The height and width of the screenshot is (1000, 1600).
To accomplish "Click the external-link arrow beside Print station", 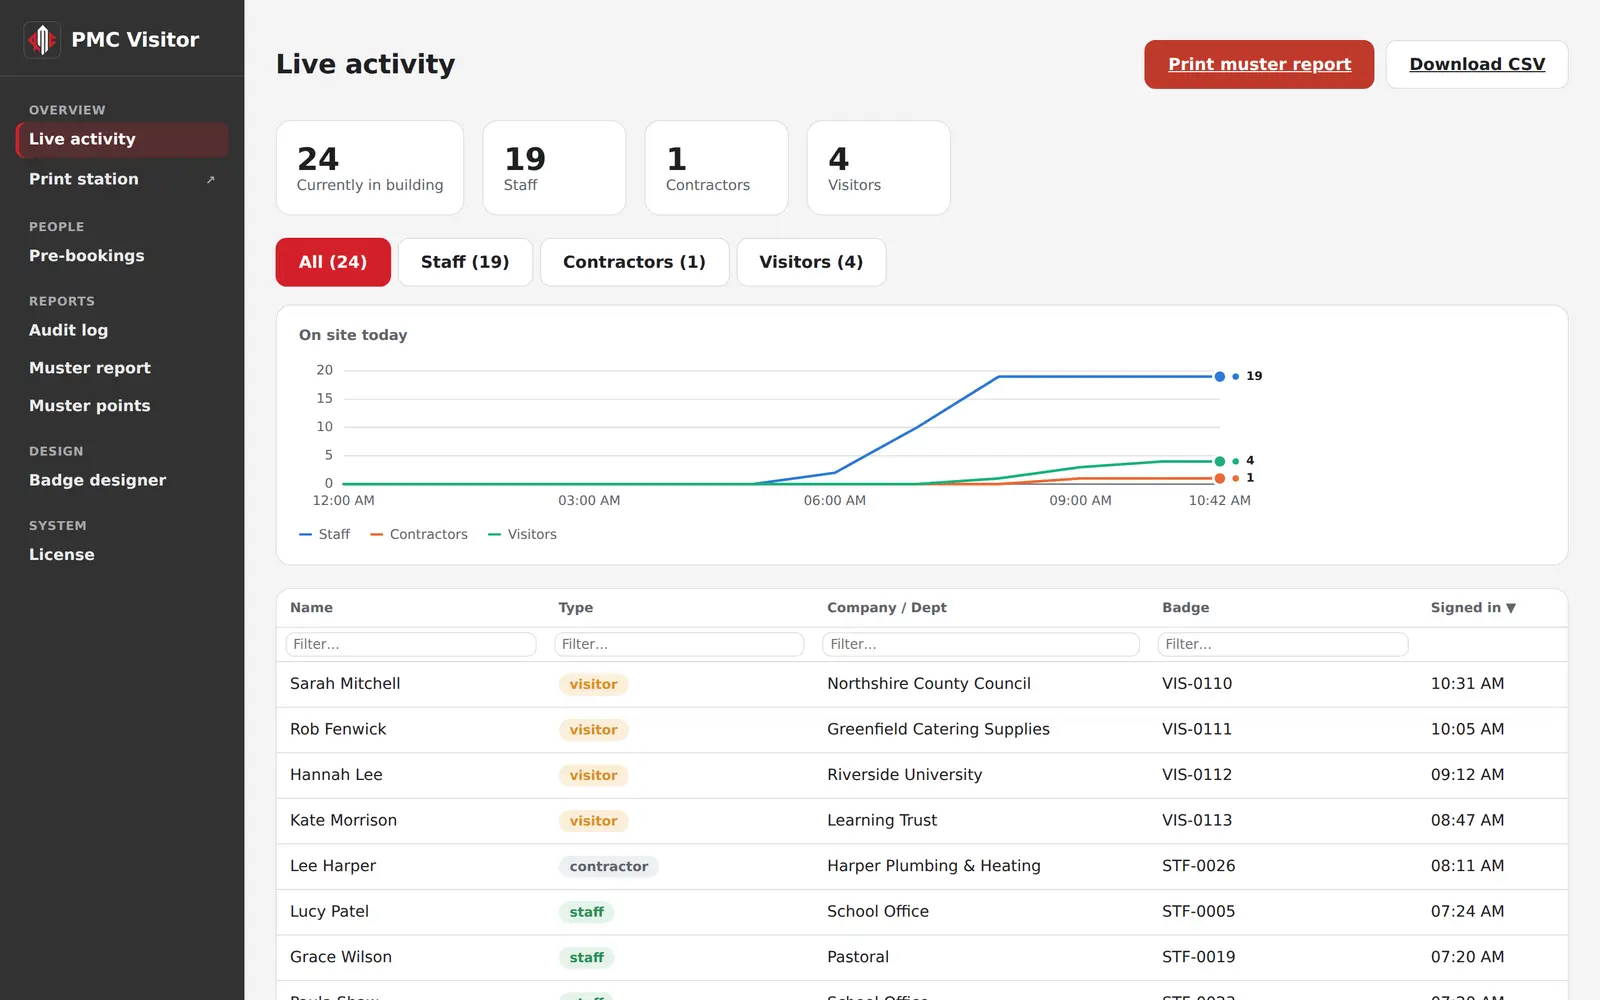I will [x=210, y=180].
